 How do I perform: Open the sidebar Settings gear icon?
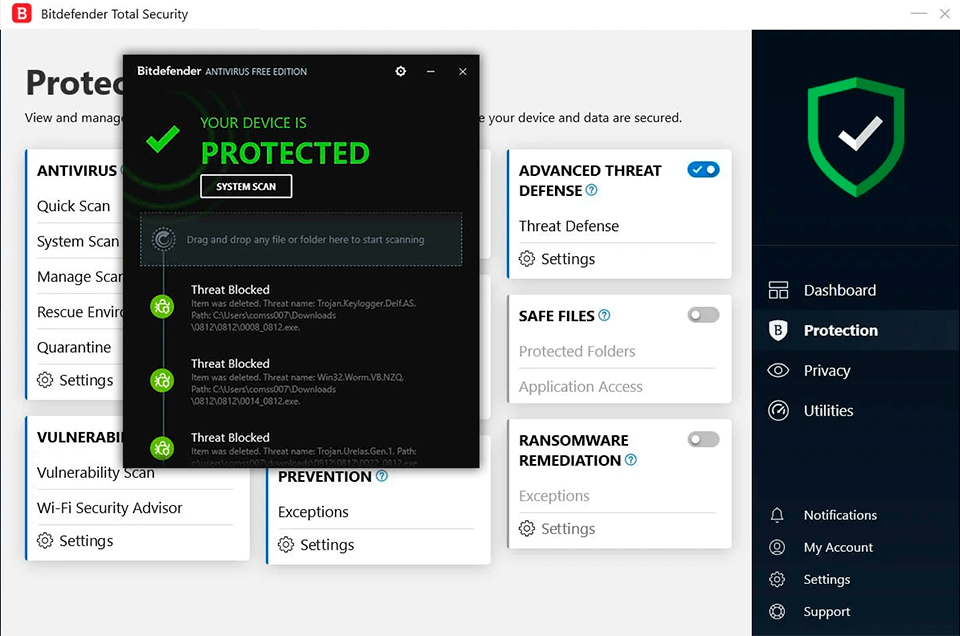coord(777,579)
